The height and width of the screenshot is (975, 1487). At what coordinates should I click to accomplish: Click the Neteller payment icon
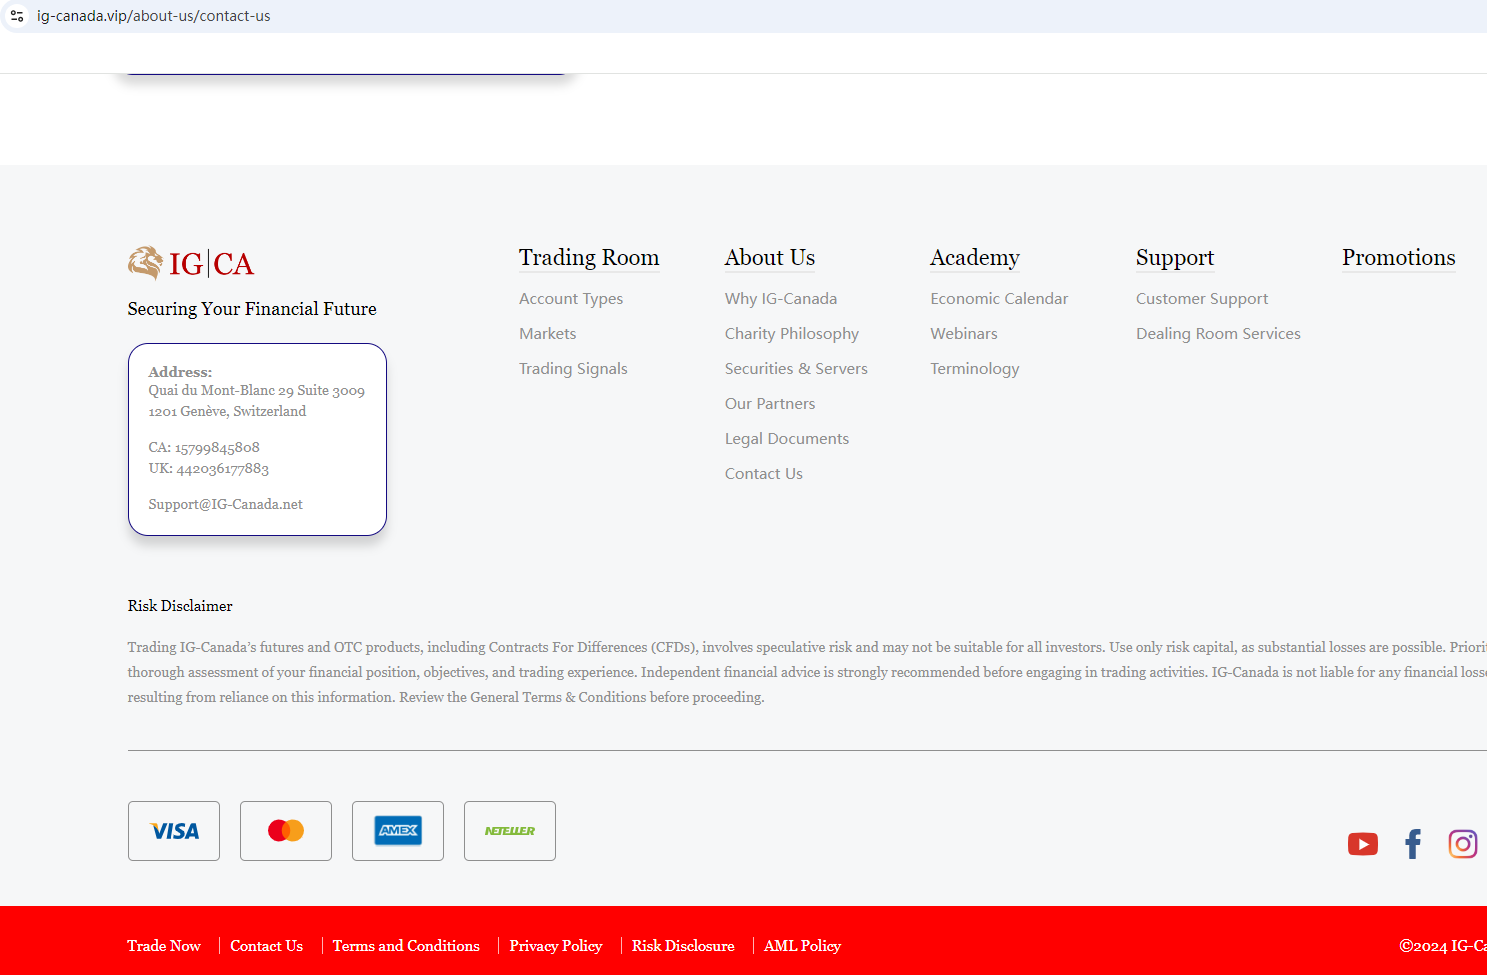[x=510, y=831]
